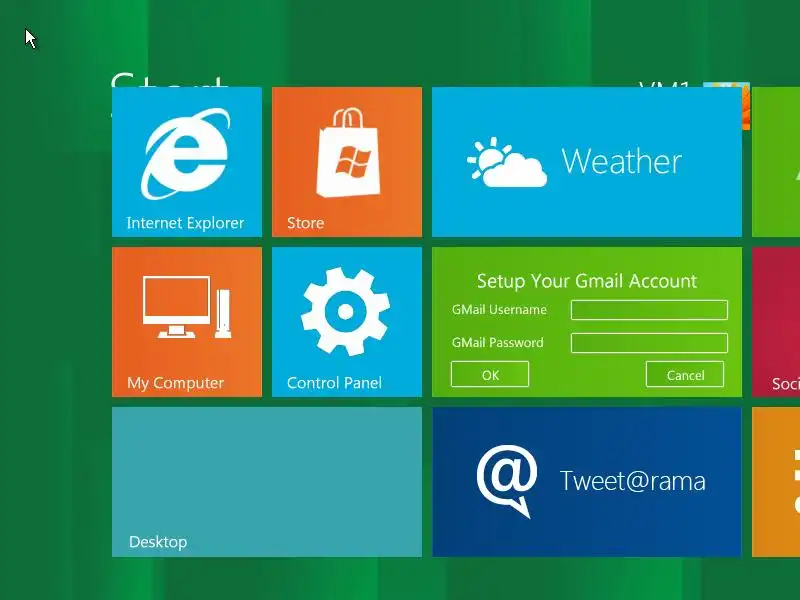Open the Tweet@rama tile
This screenshot has height=600, width=800.
tap(587, 482)
